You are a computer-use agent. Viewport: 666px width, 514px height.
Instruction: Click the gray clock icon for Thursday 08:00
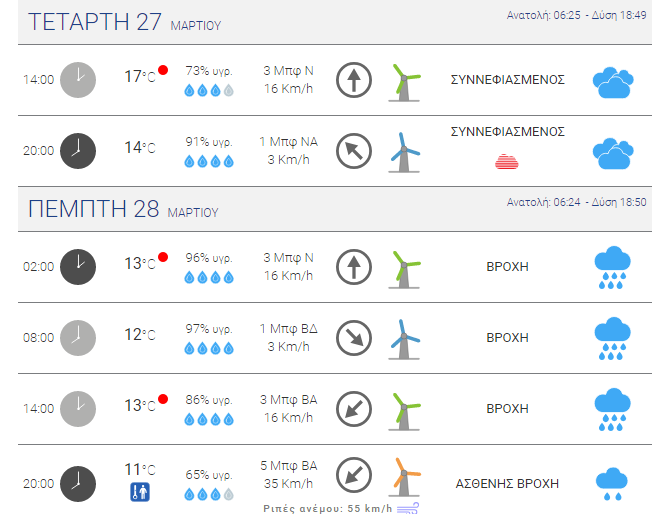tap(78, 338)
